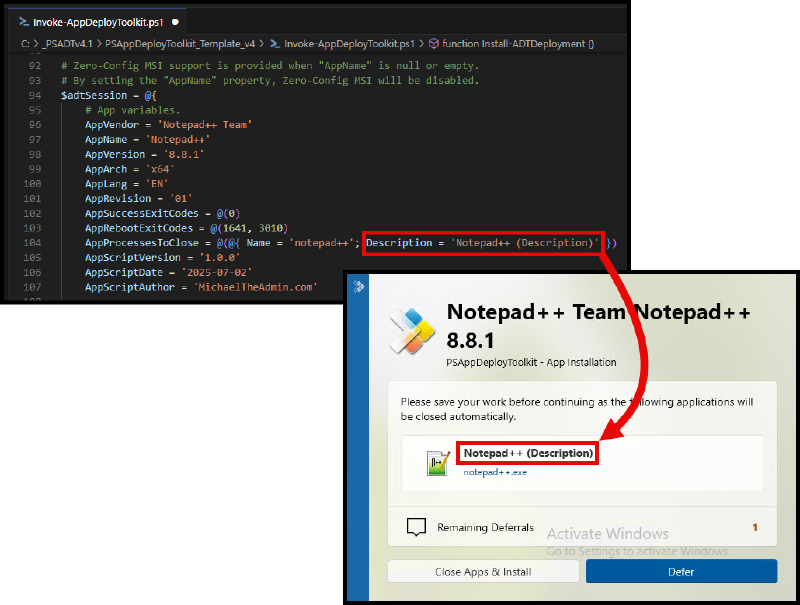Open the Invoke-AppDeployToolkit.ps1 breadcrumb file entry
This screenshot has height=605, width=800.
[350, 44]
